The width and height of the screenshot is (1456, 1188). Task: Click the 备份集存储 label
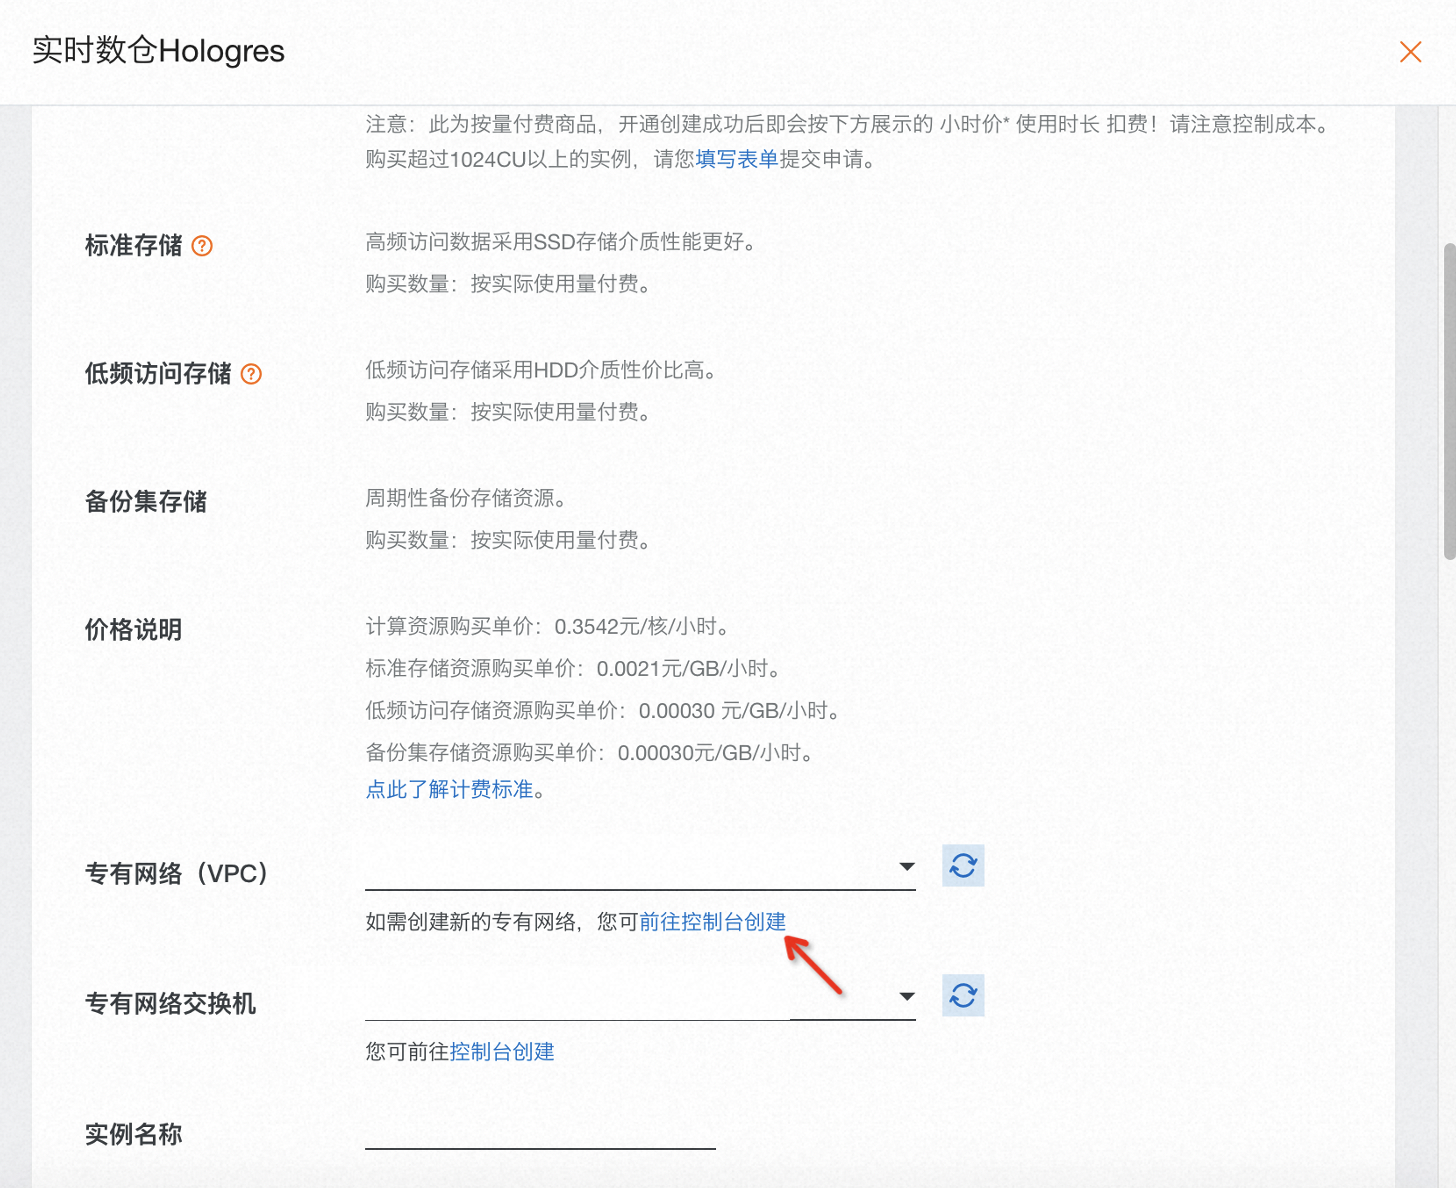pyautogui.click(x=146, y=502)
